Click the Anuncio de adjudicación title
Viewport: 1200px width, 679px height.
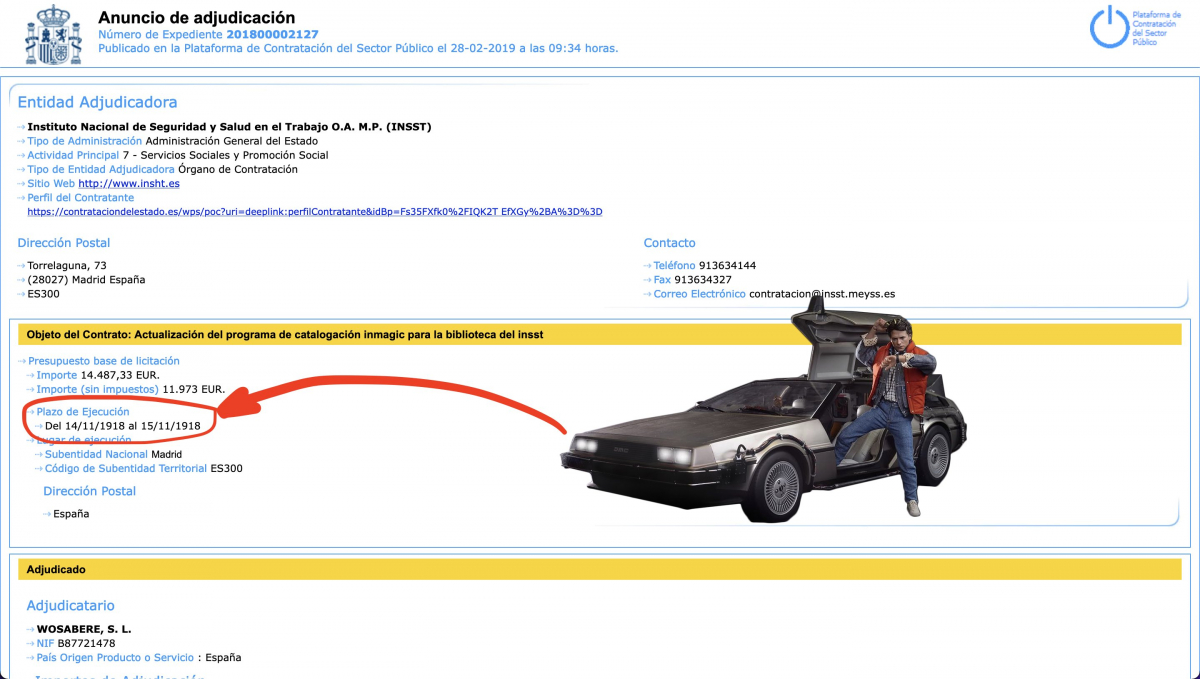coord(197,18)
